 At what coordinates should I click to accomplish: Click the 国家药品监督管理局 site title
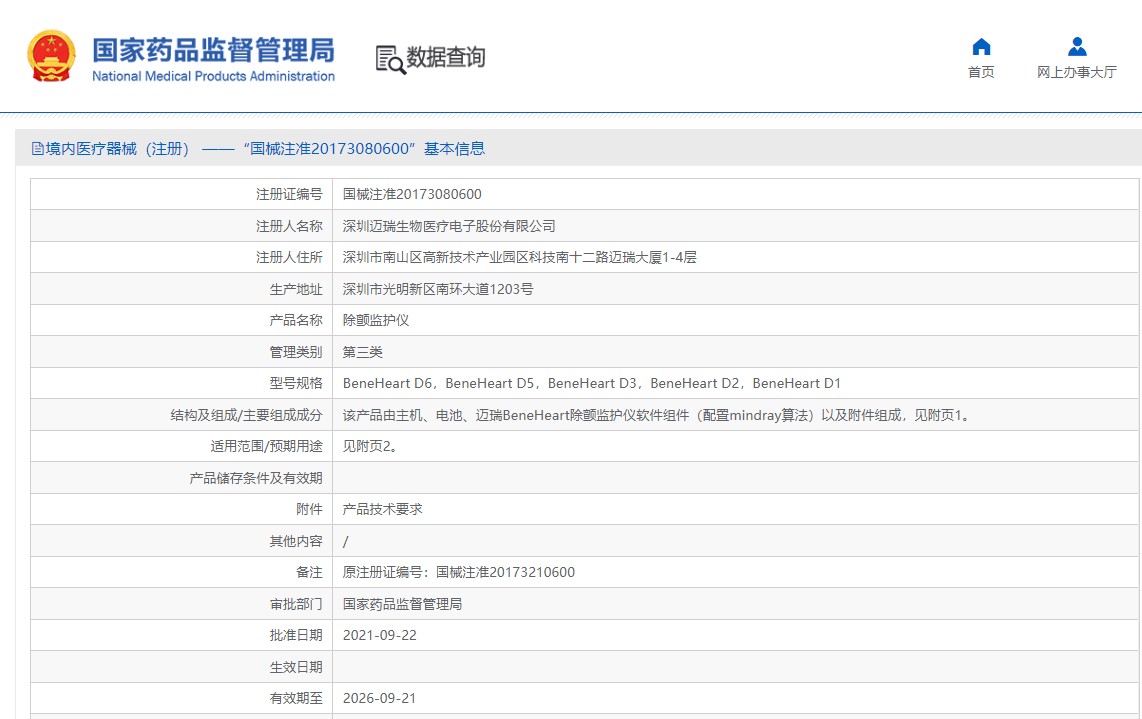(x=213, y=49)
